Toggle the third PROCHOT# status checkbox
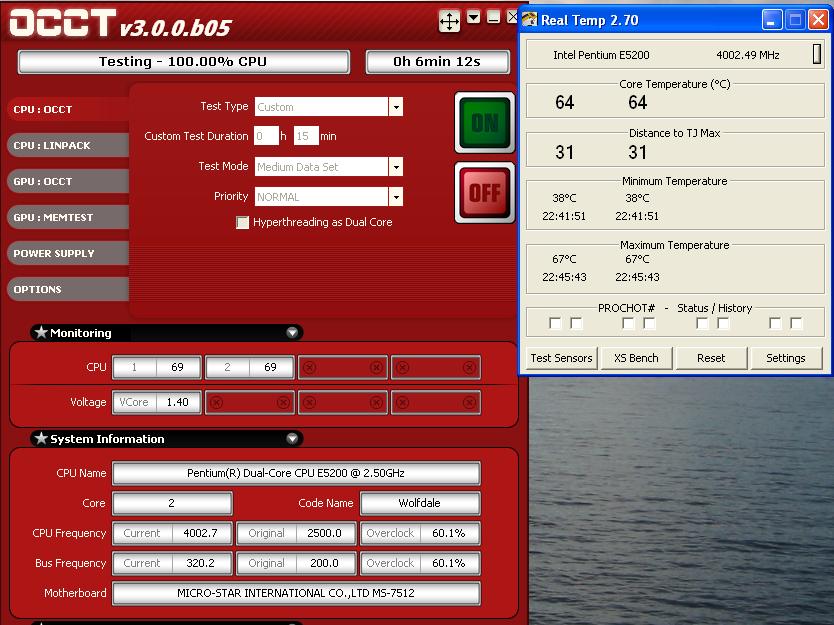The width and height of the screenshot is (834, 625). (x=628, y=323)
